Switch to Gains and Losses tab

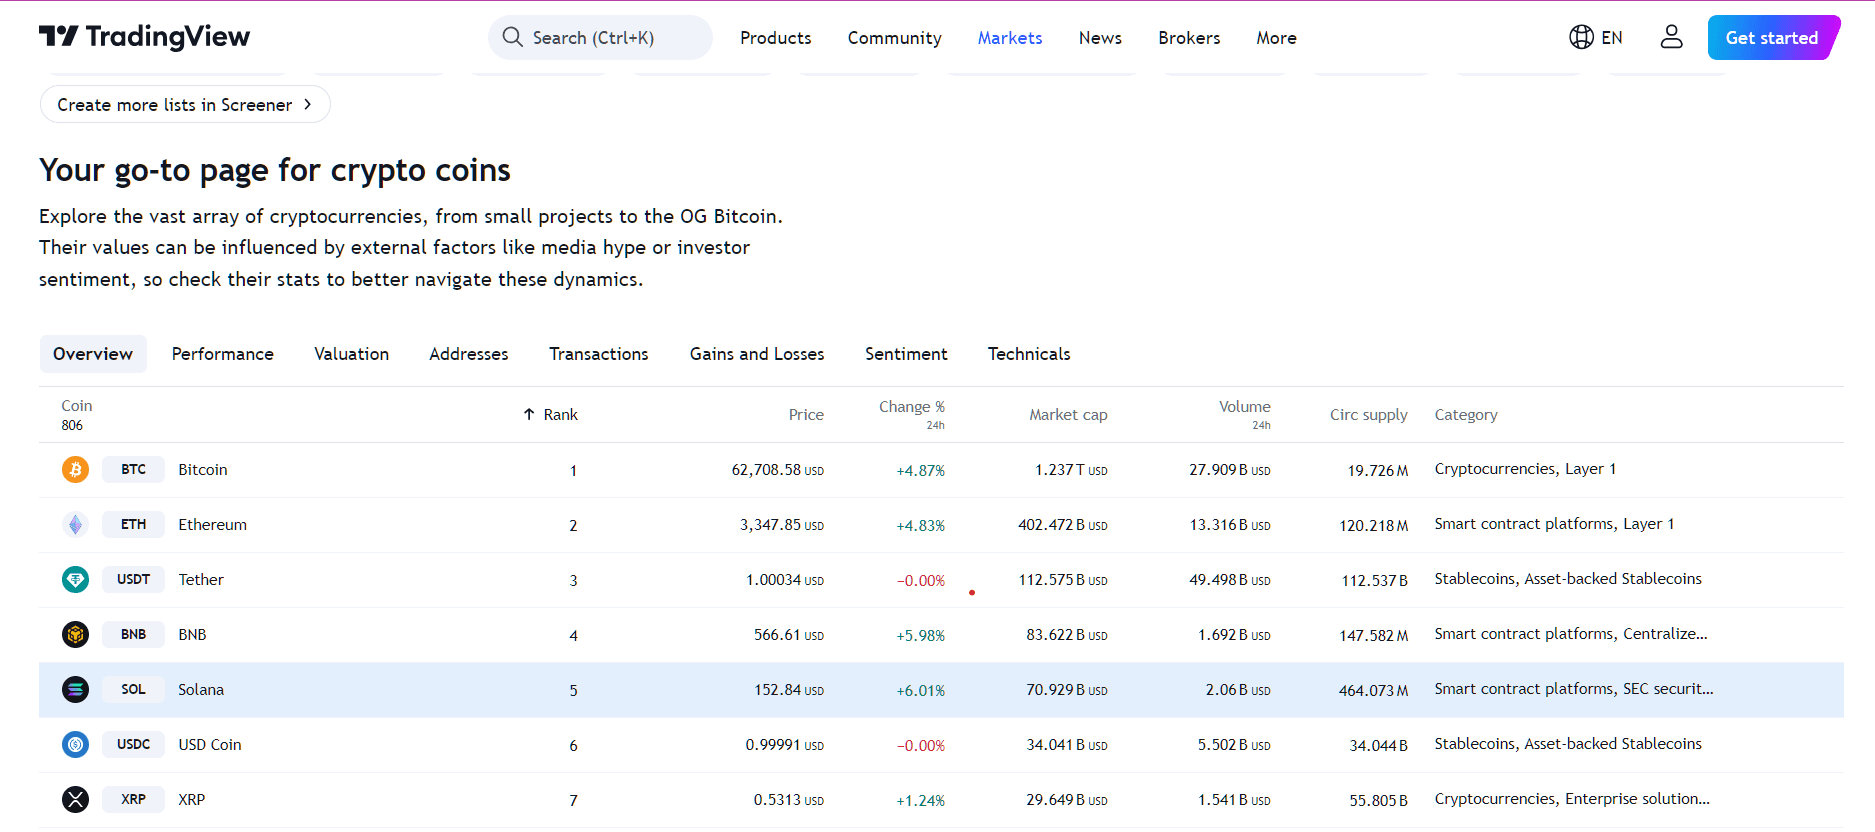pos(757,354)
